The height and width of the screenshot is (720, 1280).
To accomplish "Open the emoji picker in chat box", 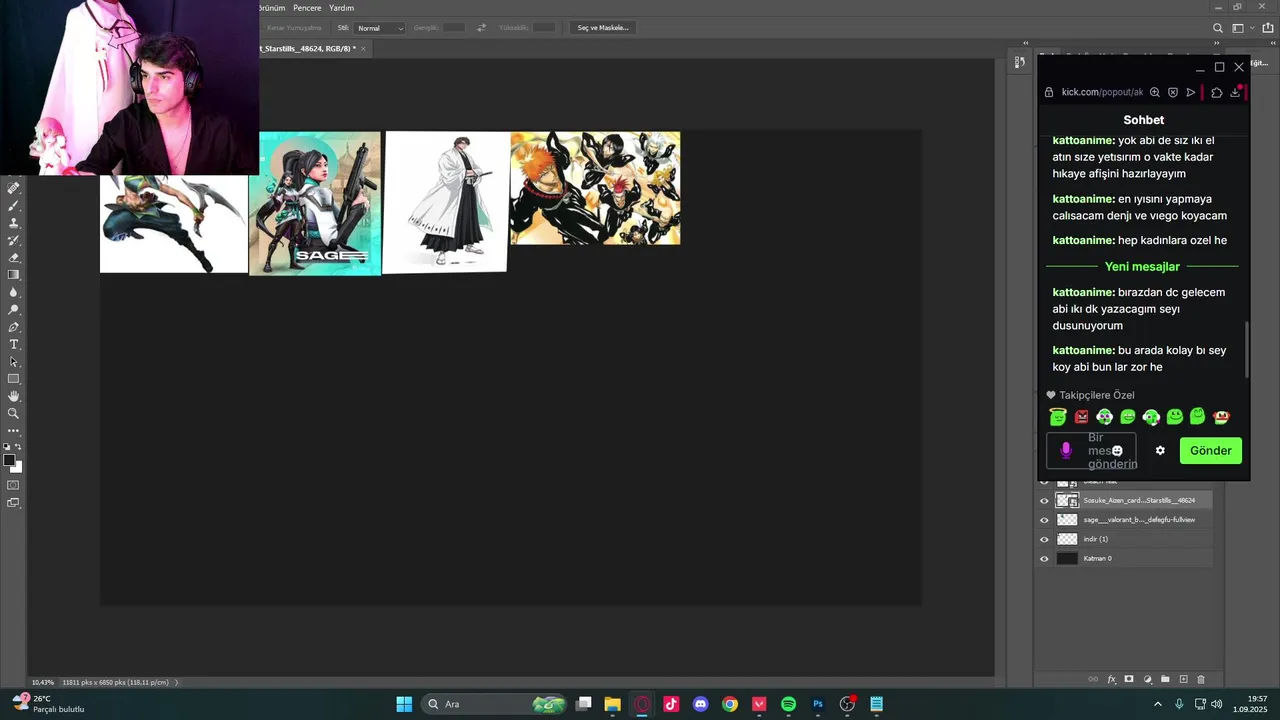I will [1117, 451].
